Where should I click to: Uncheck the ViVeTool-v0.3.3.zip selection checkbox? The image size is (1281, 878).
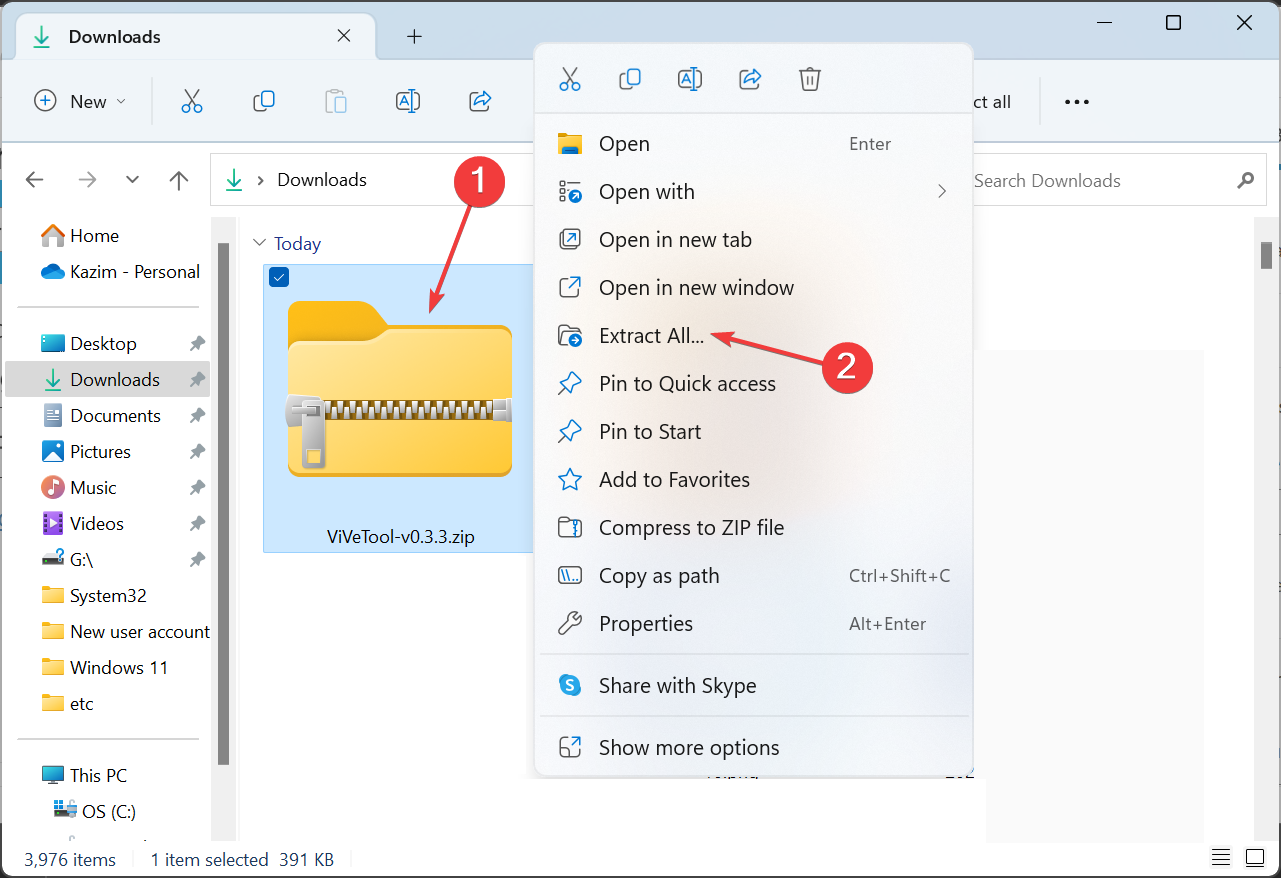[x=279, y=277]
